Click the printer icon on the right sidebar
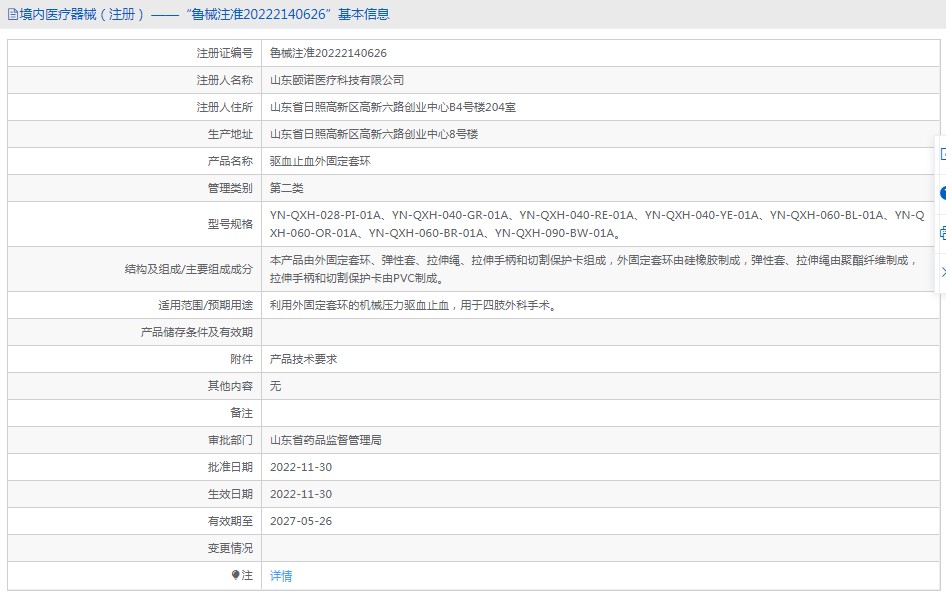Screen dimensions: 946x596 [942, 233]
